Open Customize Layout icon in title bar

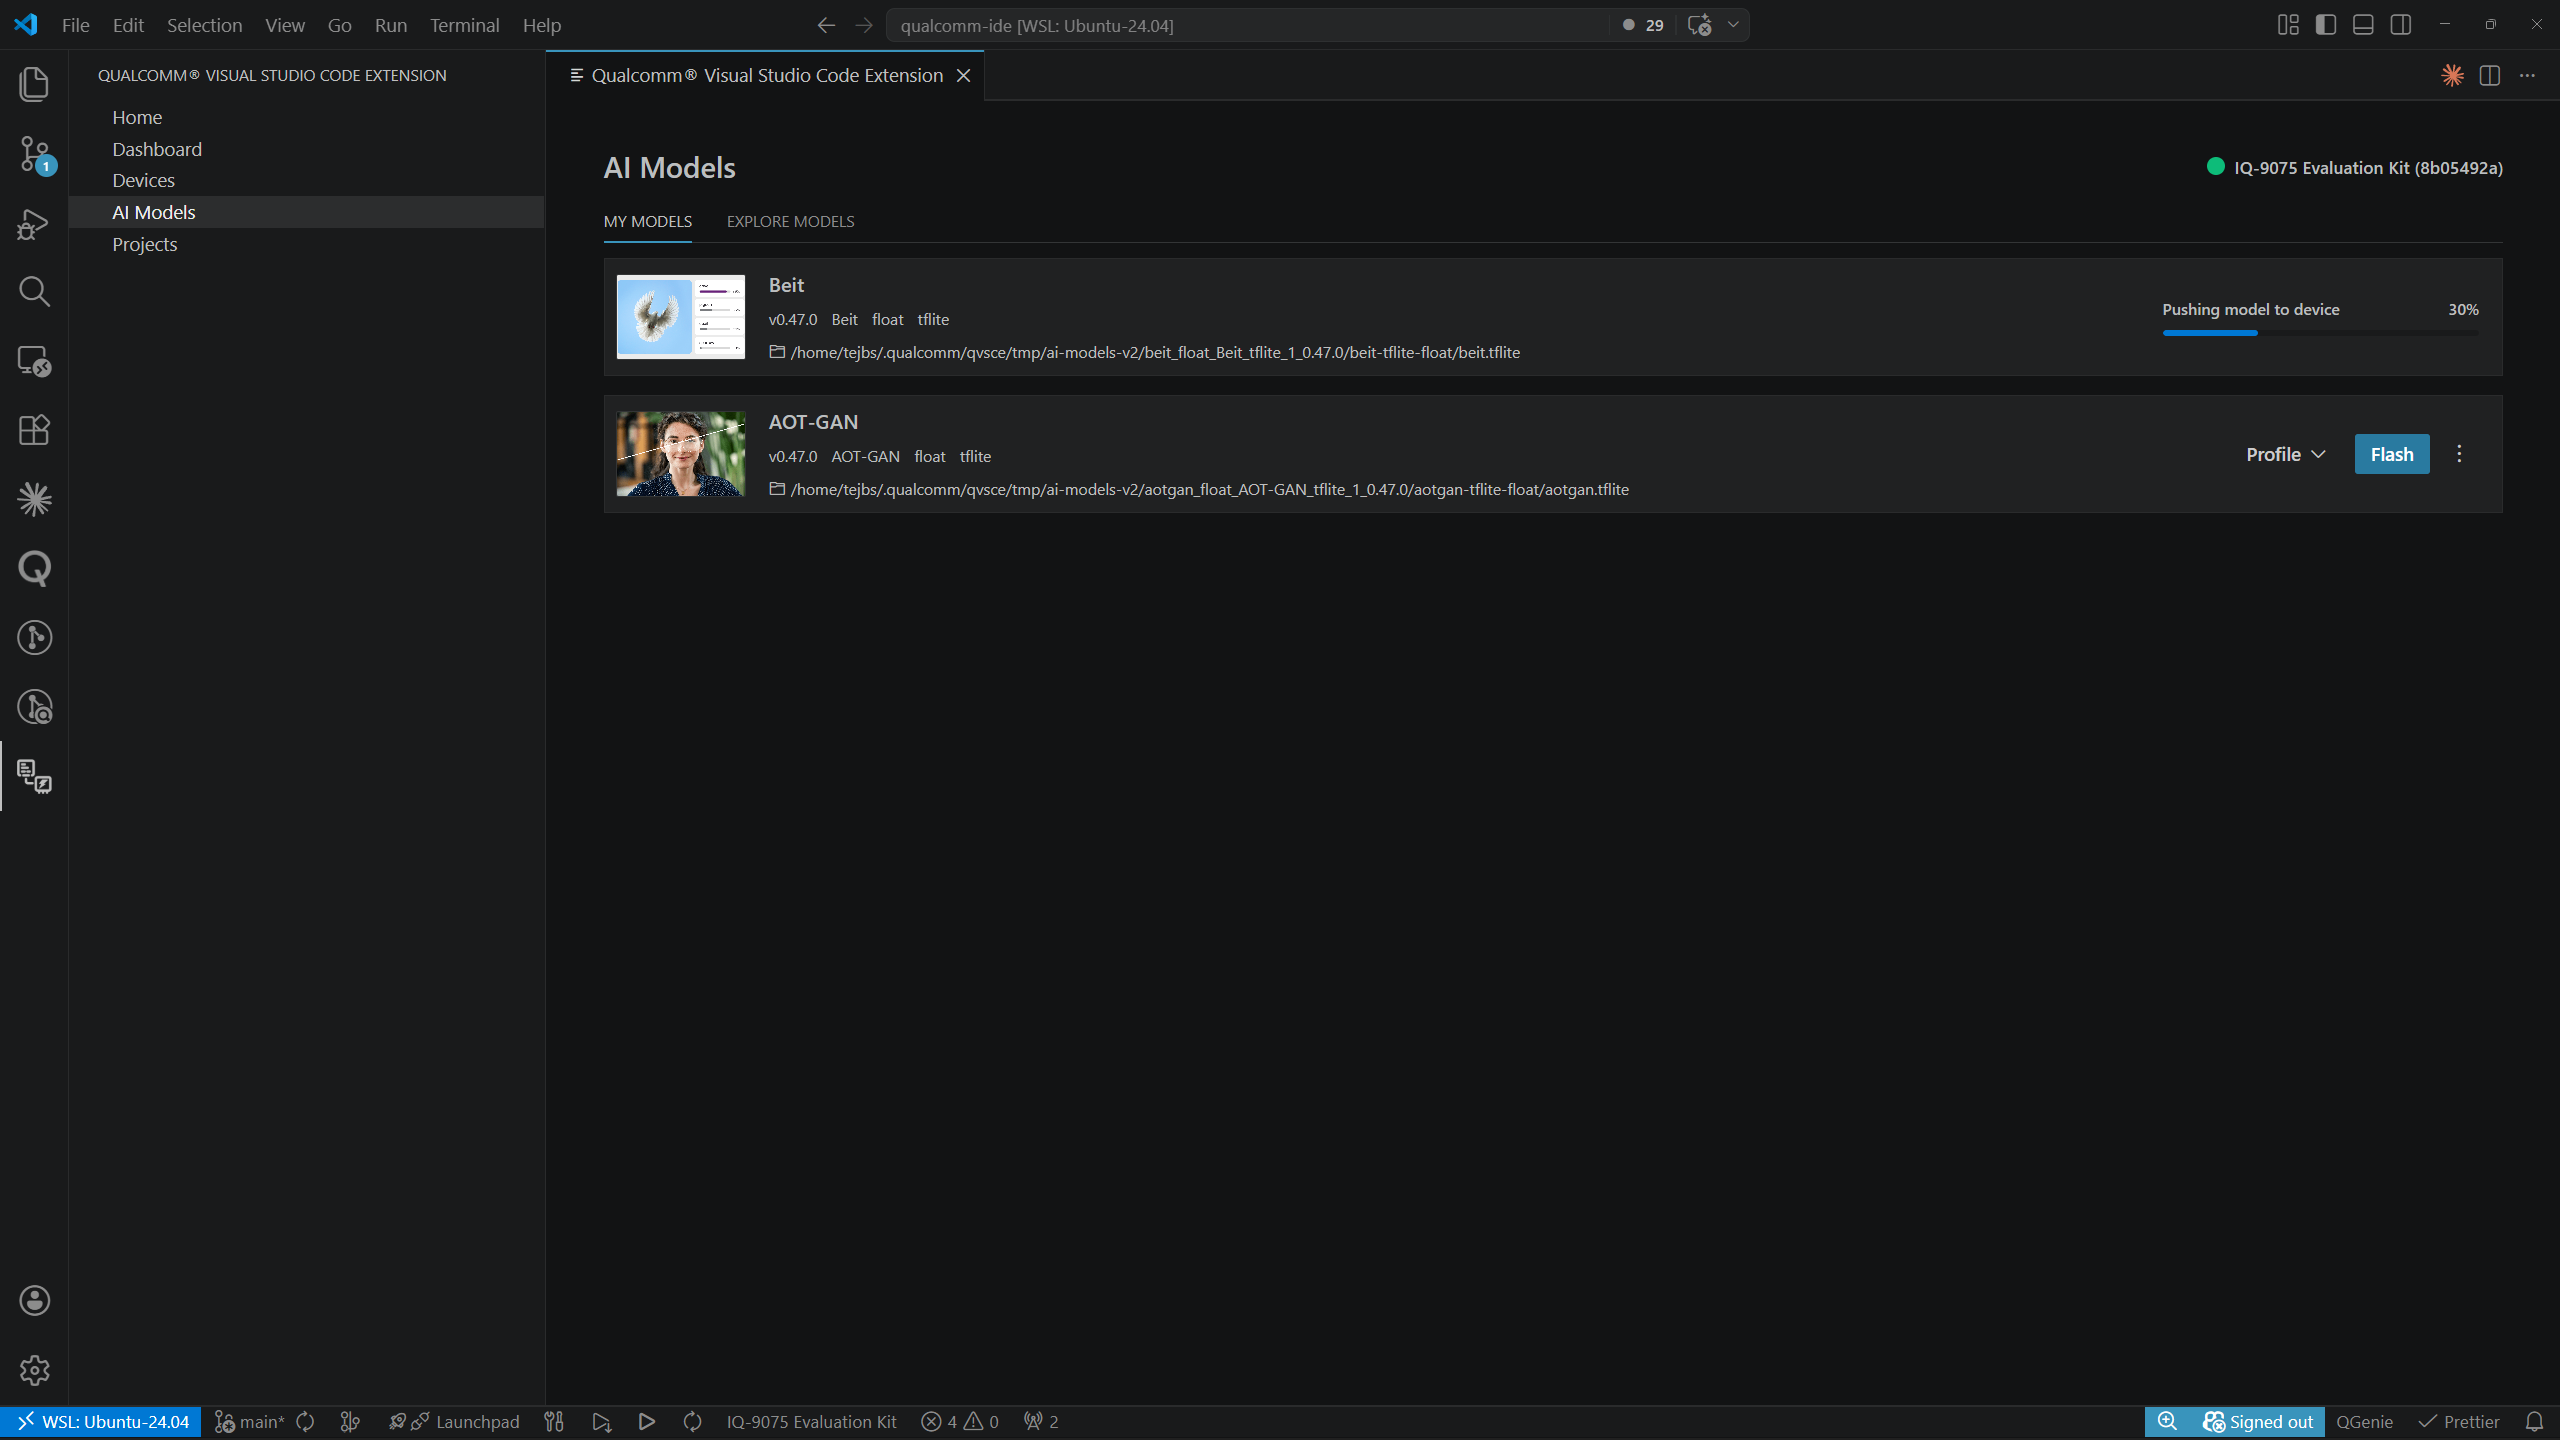tap(2288, 25)
